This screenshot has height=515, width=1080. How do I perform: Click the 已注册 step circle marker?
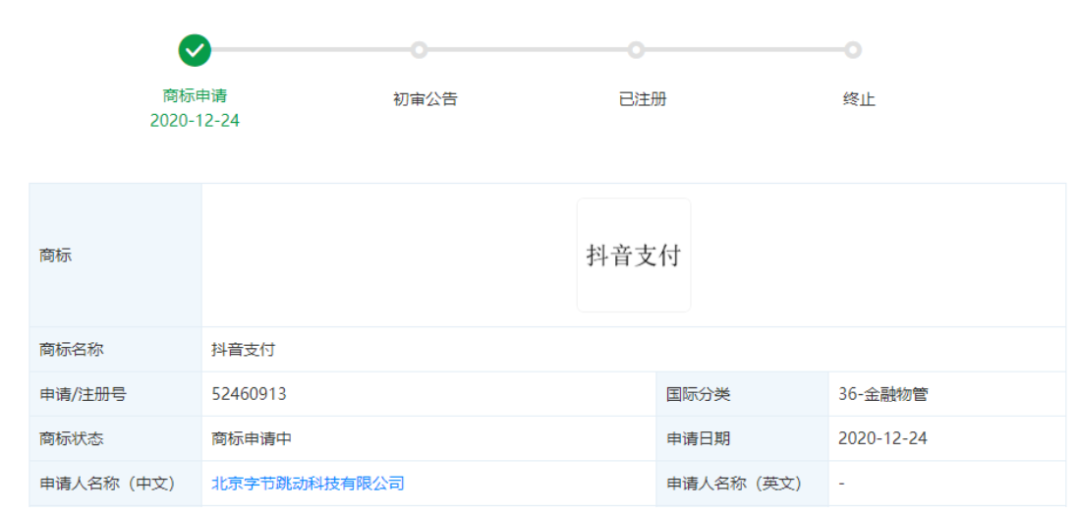(x=636, y=50)
